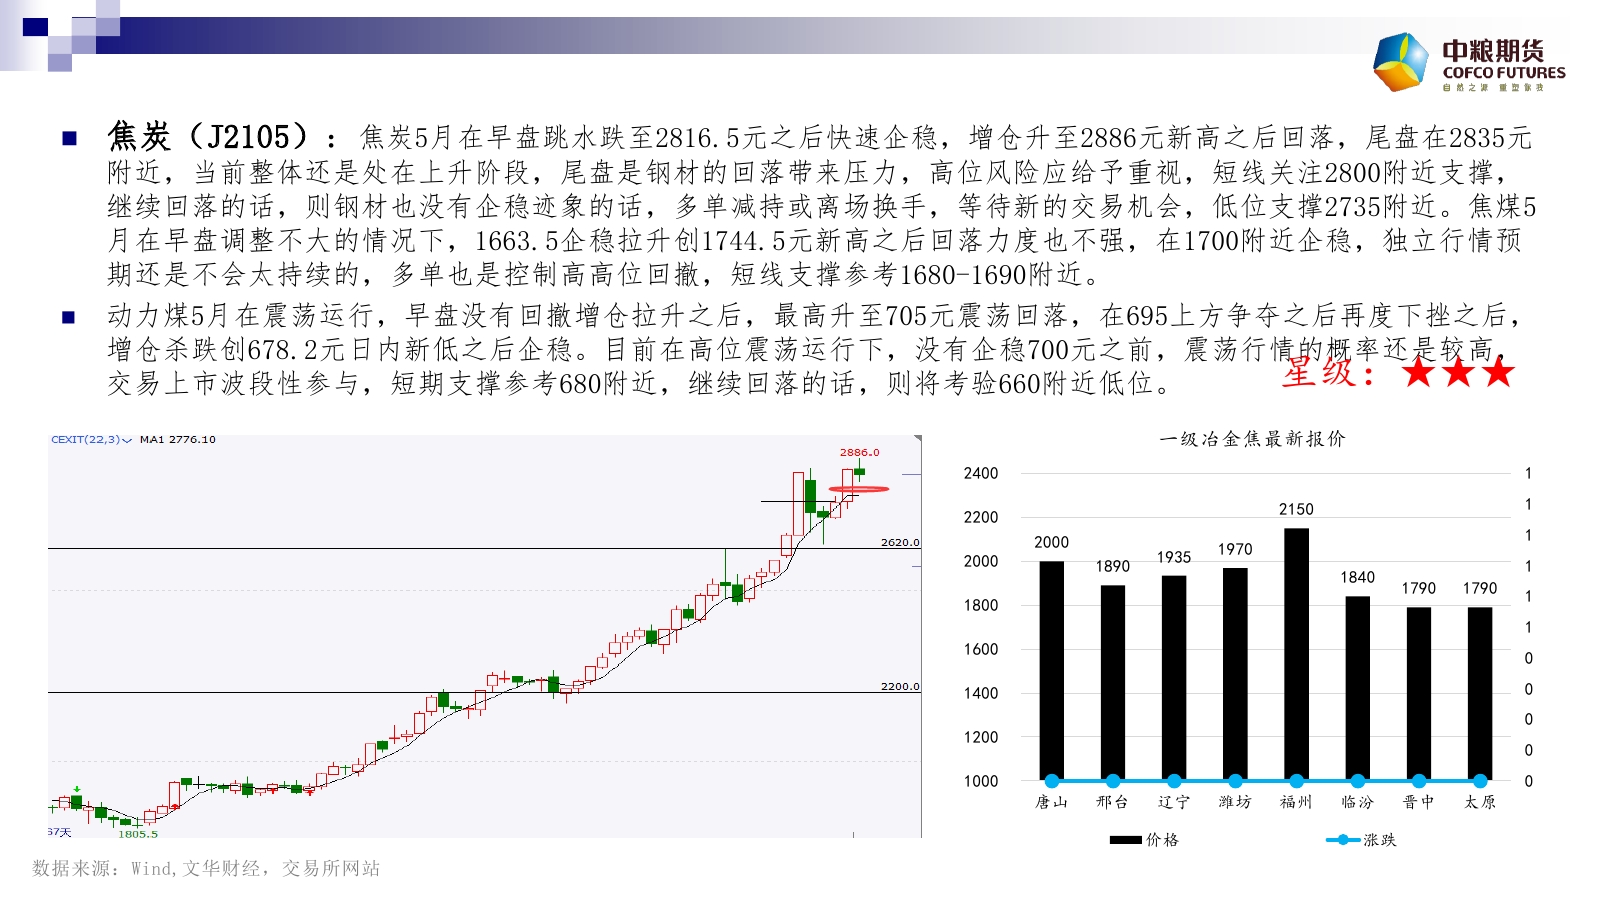
Task: Click the 数据来源 footer text
Action: point(206,868)
